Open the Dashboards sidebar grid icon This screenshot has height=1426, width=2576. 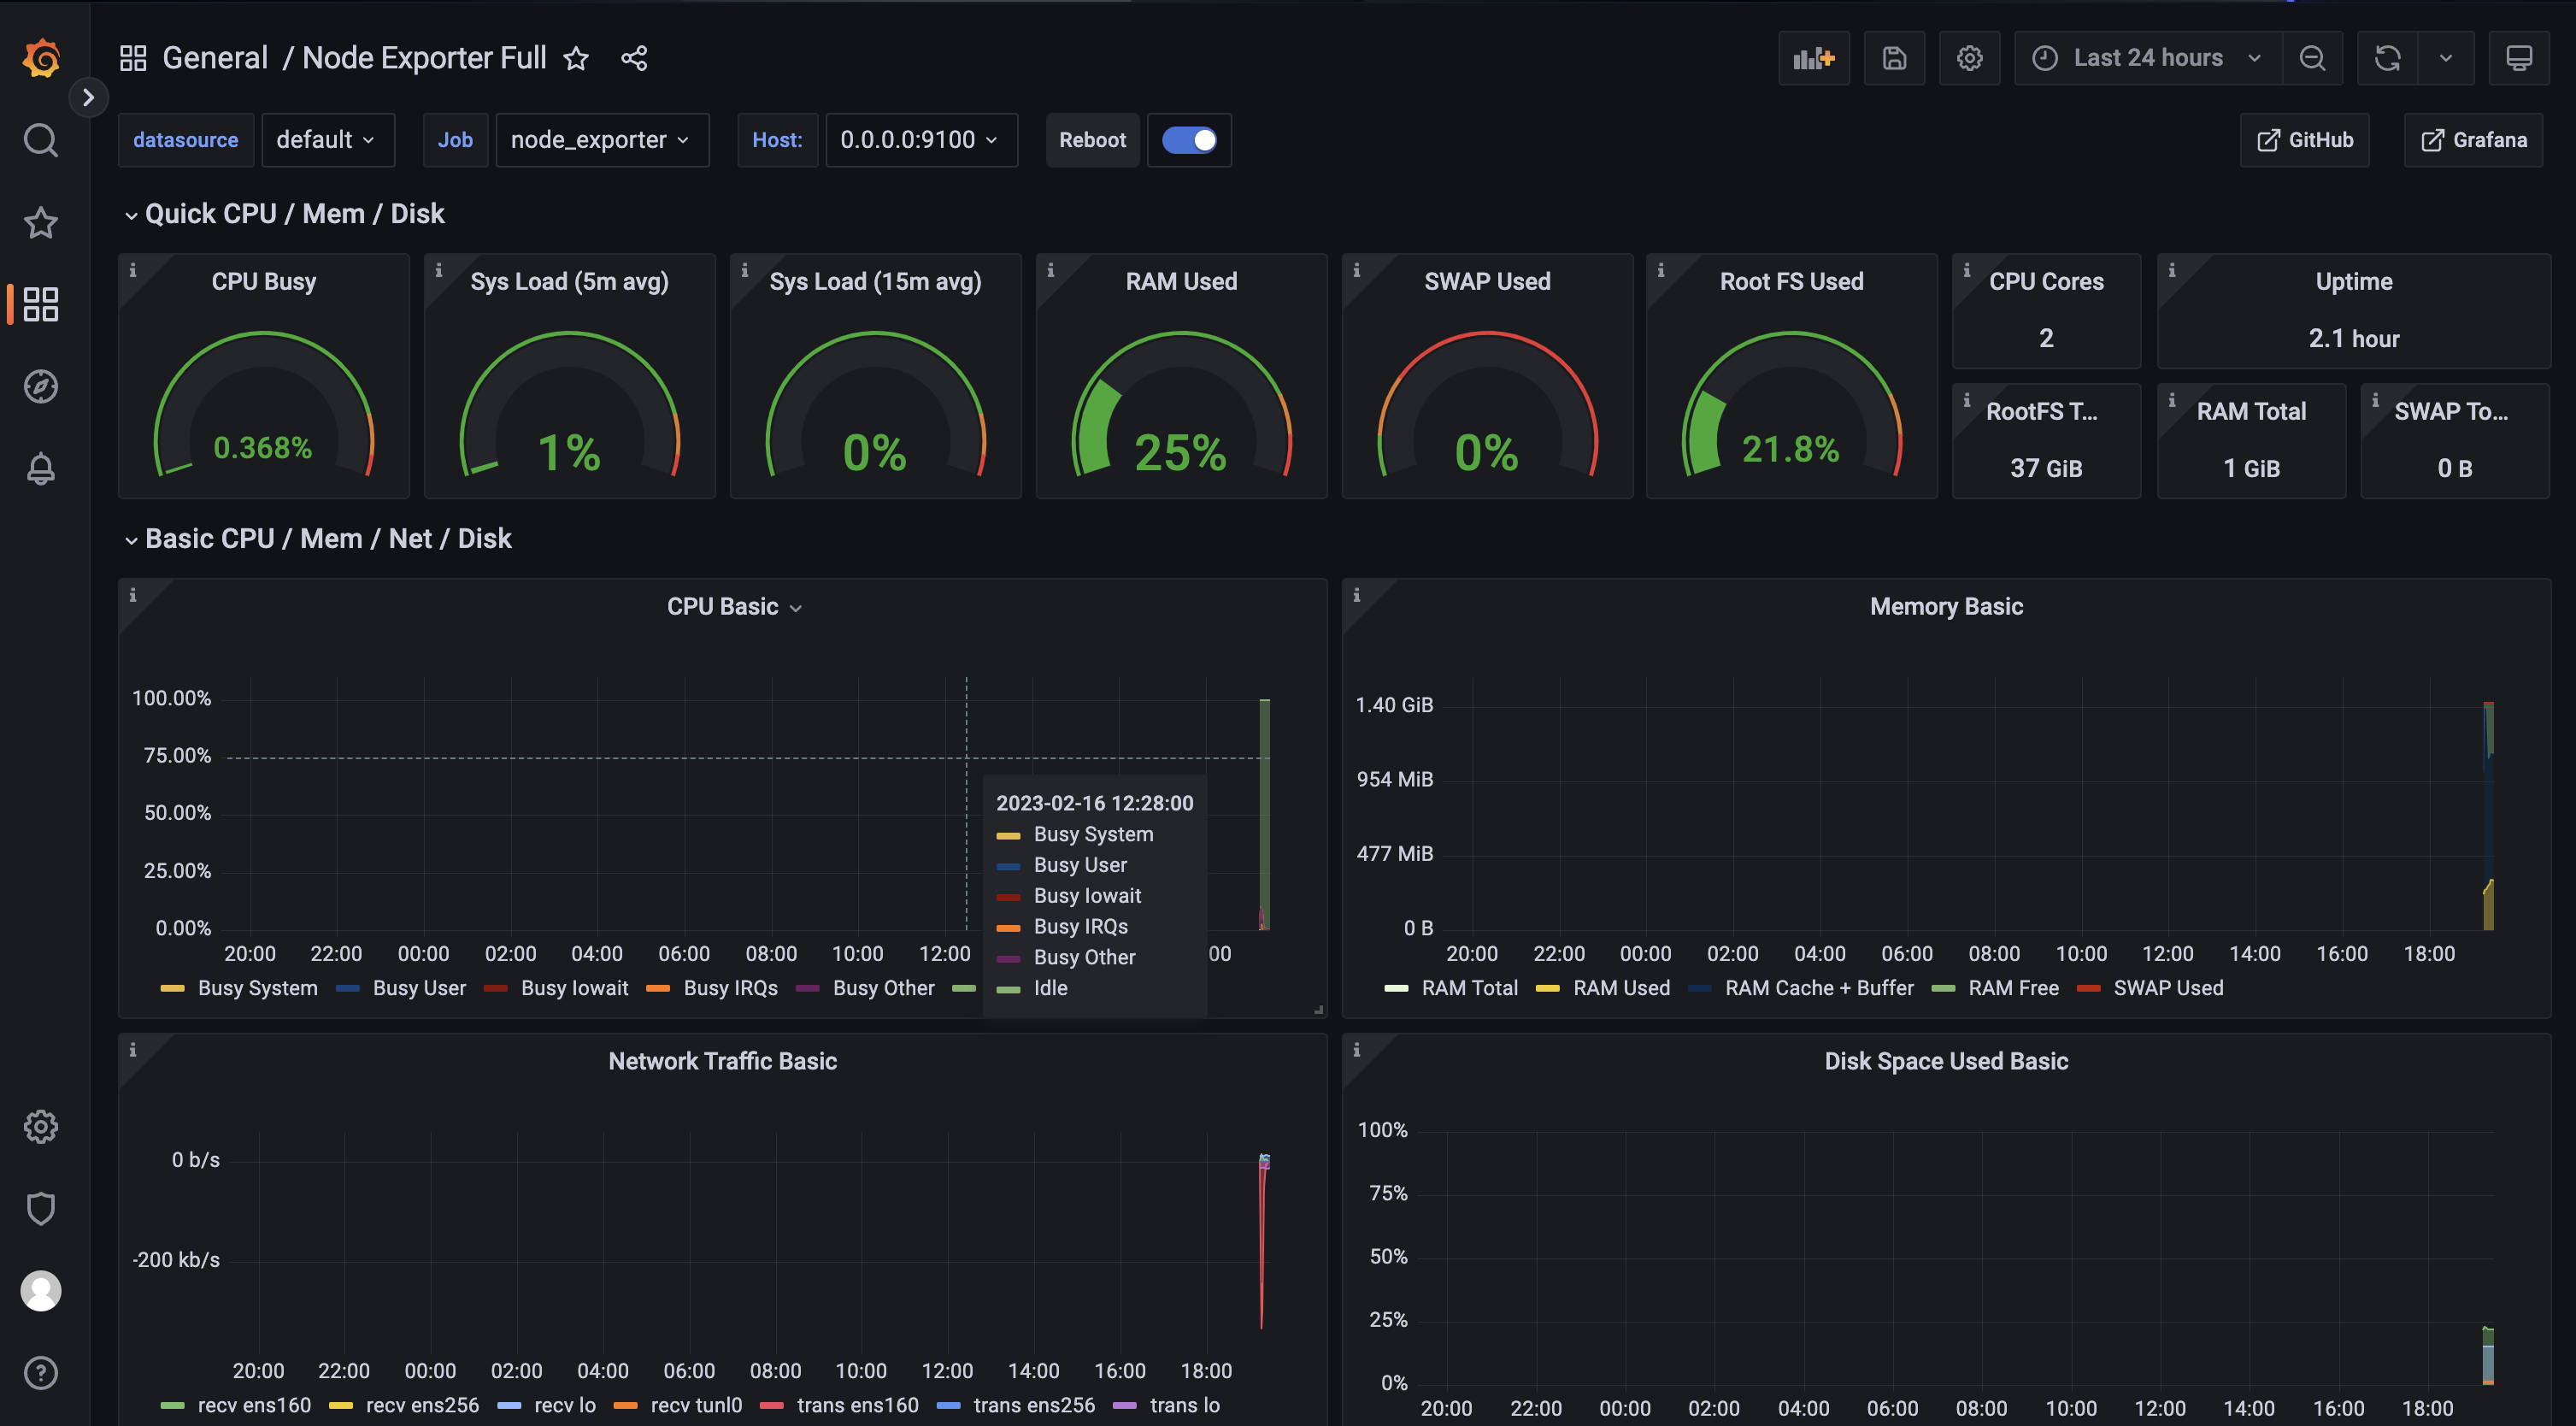click(x=41, y=304)
